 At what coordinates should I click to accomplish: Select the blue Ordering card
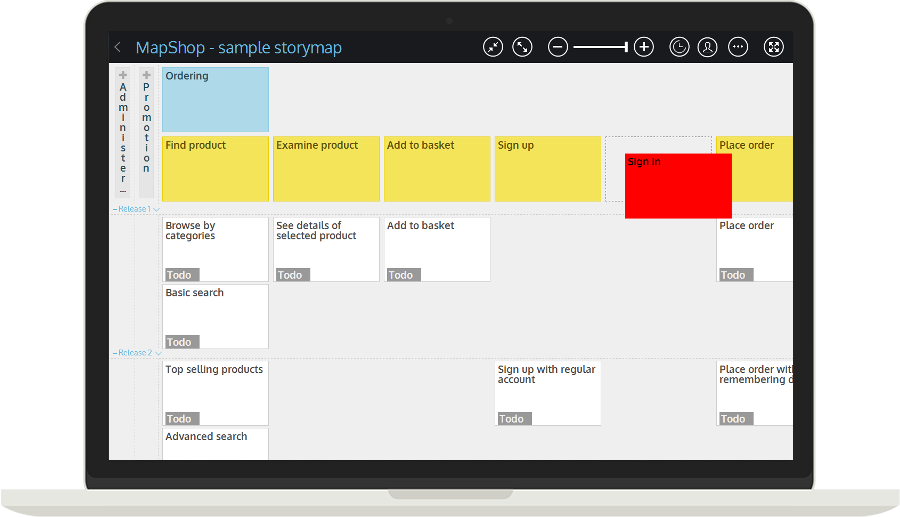[215, 99]
